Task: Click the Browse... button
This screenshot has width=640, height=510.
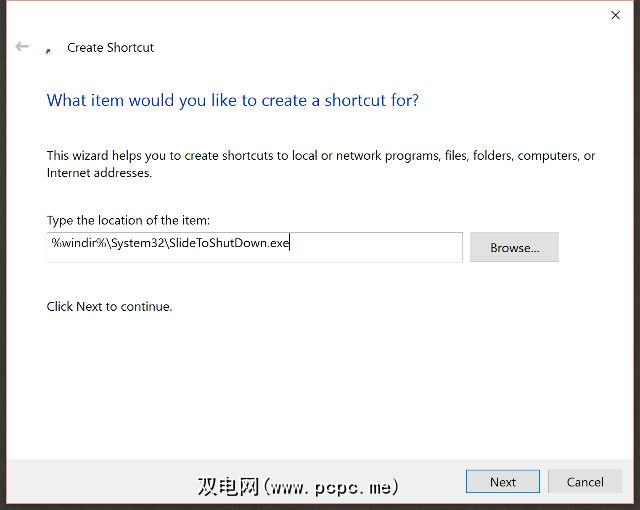Action: 514,247
